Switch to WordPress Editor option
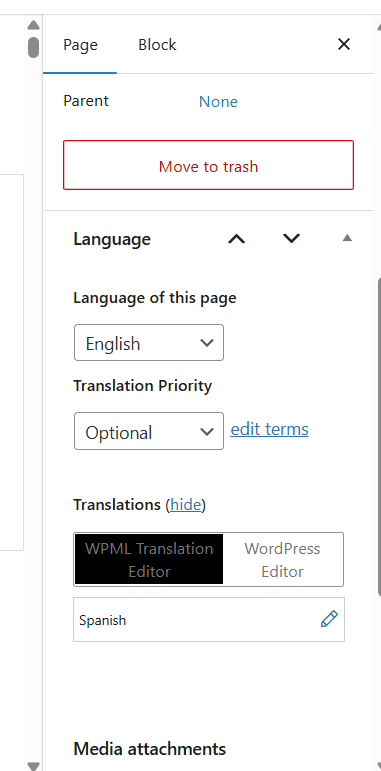The image size is (381, 771). pos(283,560)
